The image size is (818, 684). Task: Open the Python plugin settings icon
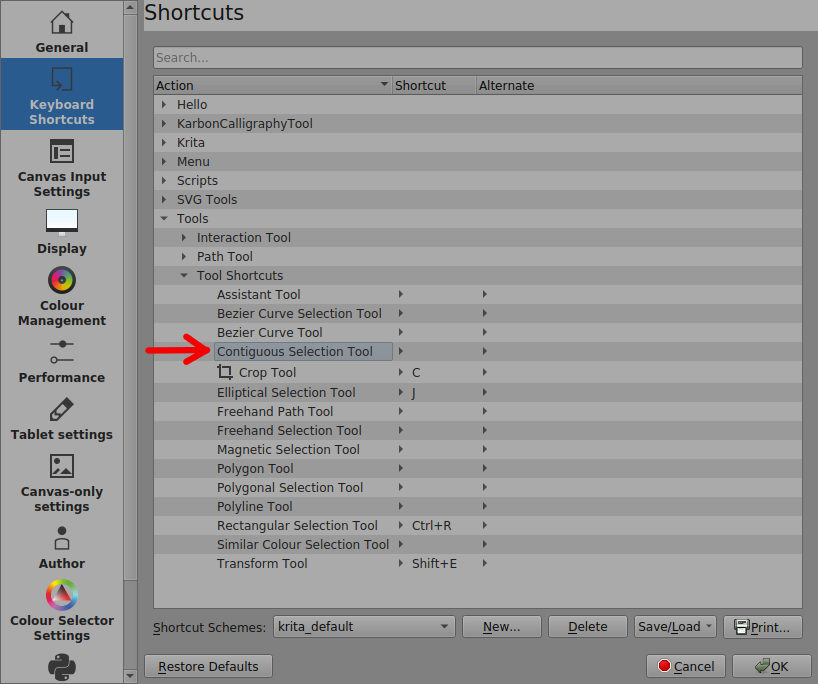pos(62,667)
